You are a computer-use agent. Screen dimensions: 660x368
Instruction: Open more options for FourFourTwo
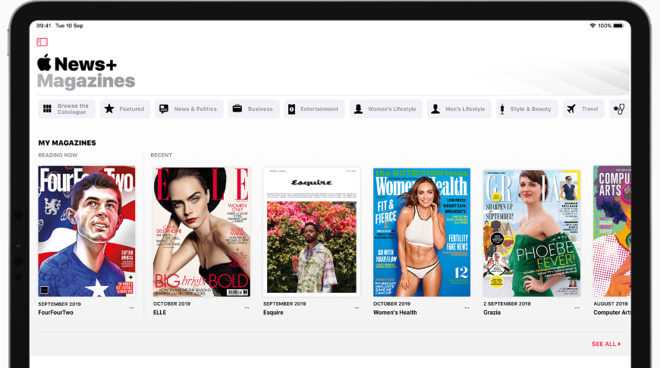[x=132, y=308]
